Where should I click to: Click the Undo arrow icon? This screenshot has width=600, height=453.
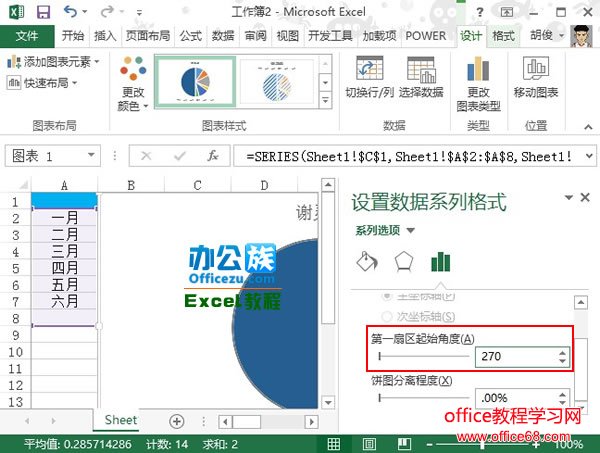point(70,12)
